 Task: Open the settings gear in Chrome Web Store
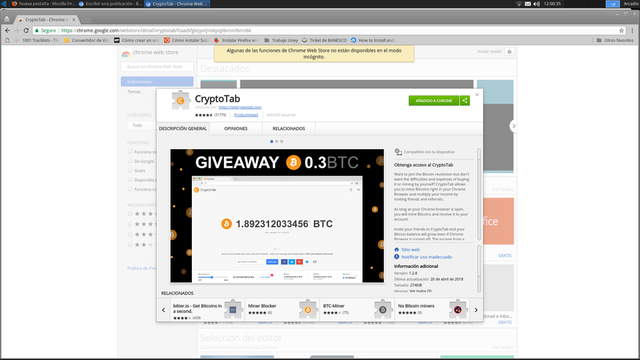point(509,52)
